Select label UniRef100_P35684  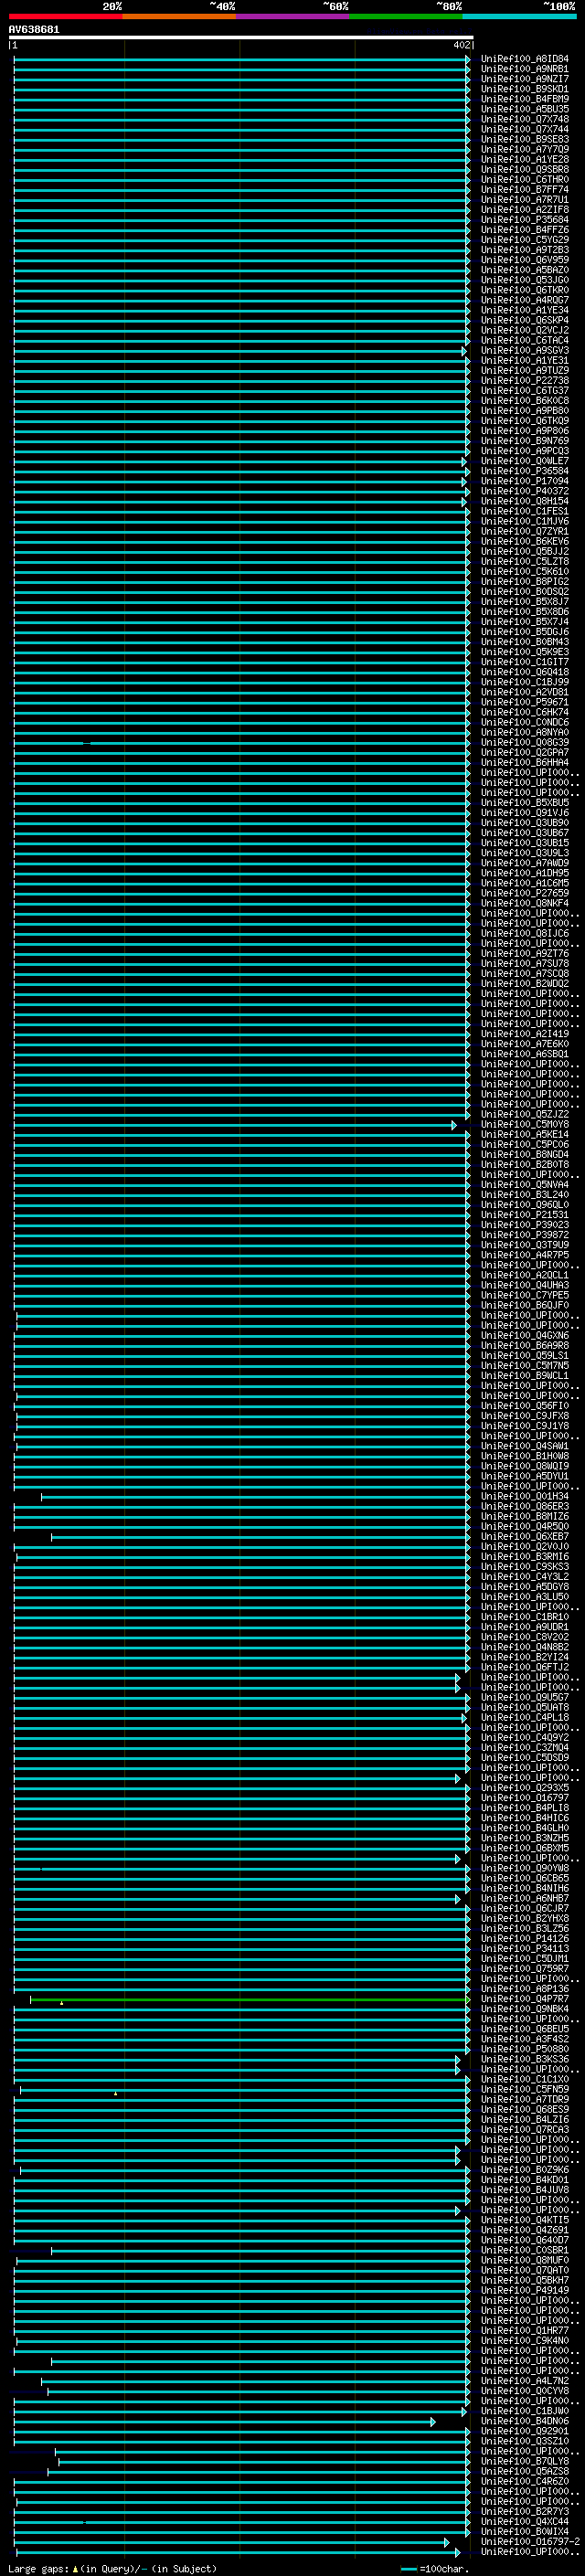coord(525,220)
